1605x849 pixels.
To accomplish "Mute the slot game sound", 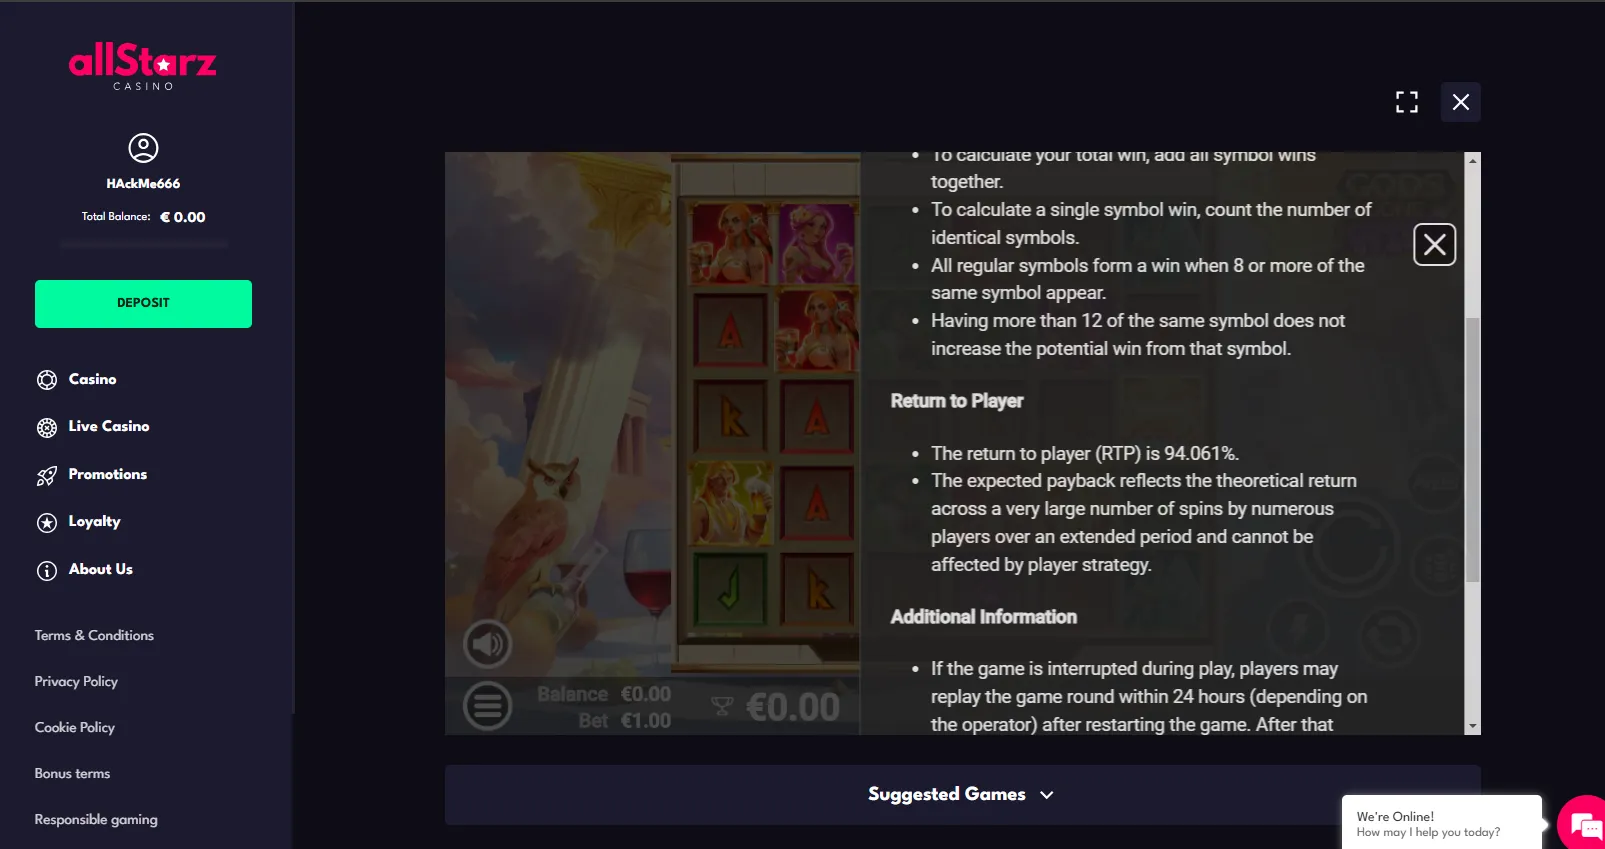I will [487, 644].
